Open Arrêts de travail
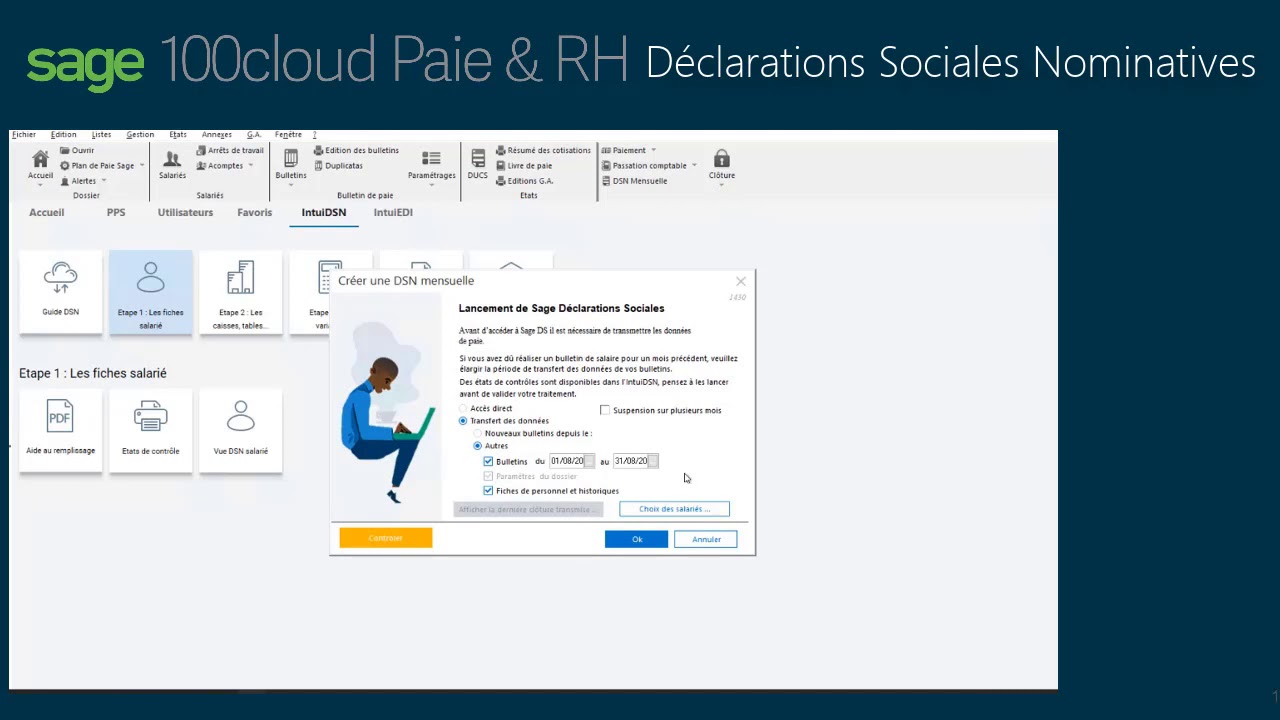1280x720 pixels. [x=230, y=150]
